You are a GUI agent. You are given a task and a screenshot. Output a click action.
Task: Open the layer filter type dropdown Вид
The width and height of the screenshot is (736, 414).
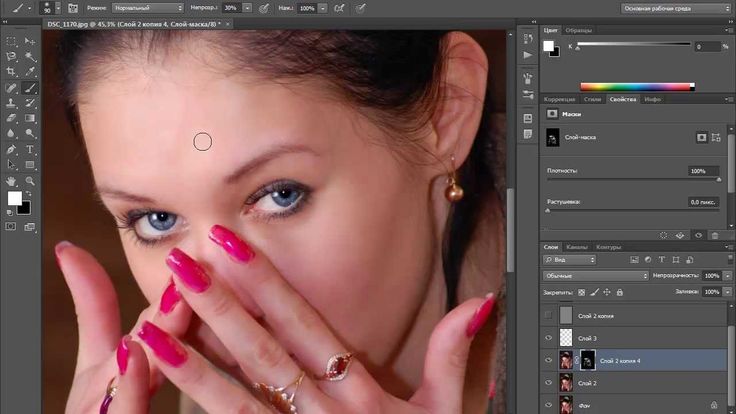pos(569,260)
